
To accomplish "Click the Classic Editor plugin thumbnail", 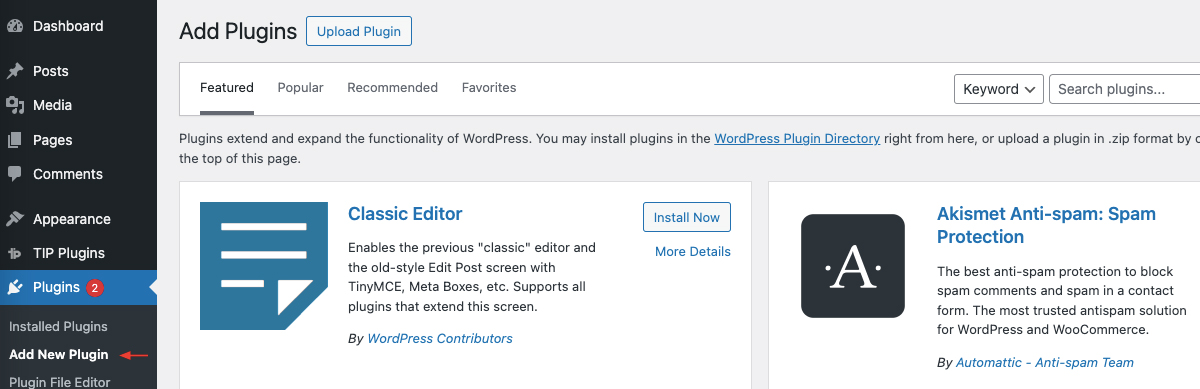I will click(x=264, y=266).
